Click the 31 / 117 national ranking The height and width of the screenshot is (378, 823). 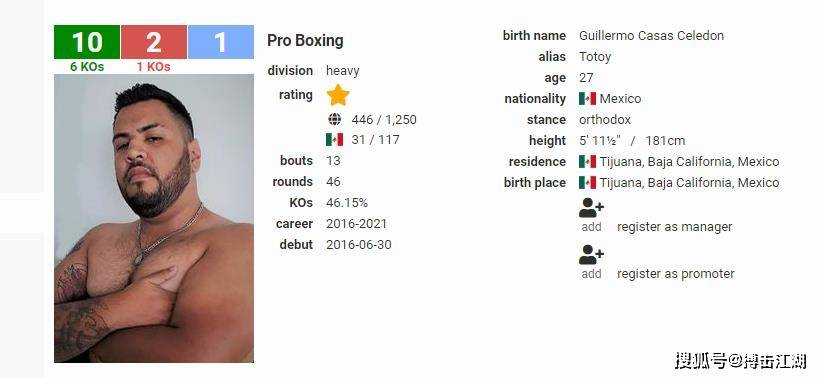click(376, 140)
